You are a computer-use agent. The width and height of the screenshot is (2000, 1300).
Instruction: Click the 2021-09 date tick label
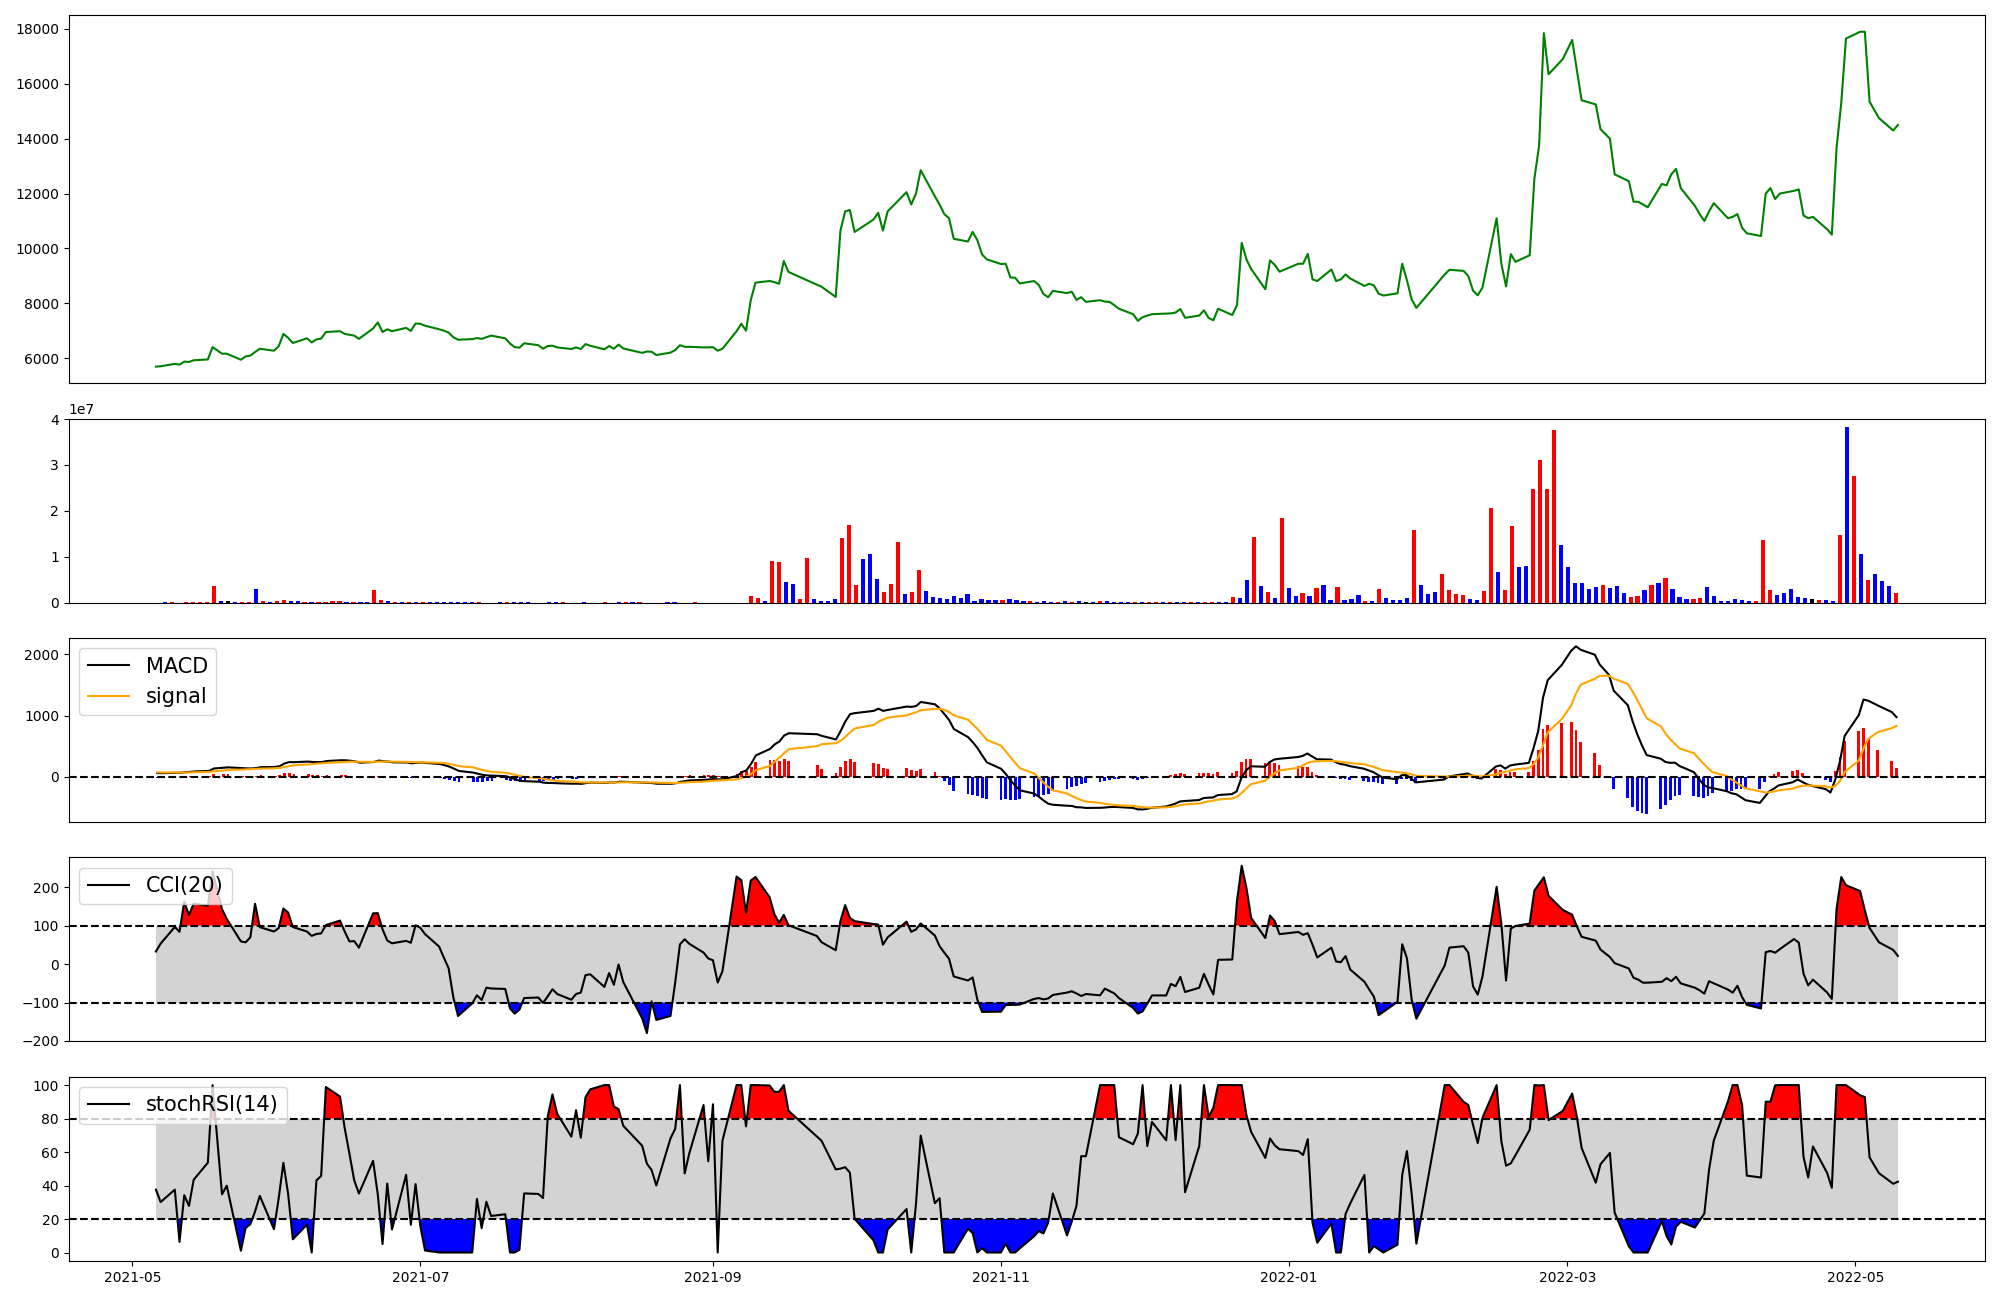pos(714,1276)
